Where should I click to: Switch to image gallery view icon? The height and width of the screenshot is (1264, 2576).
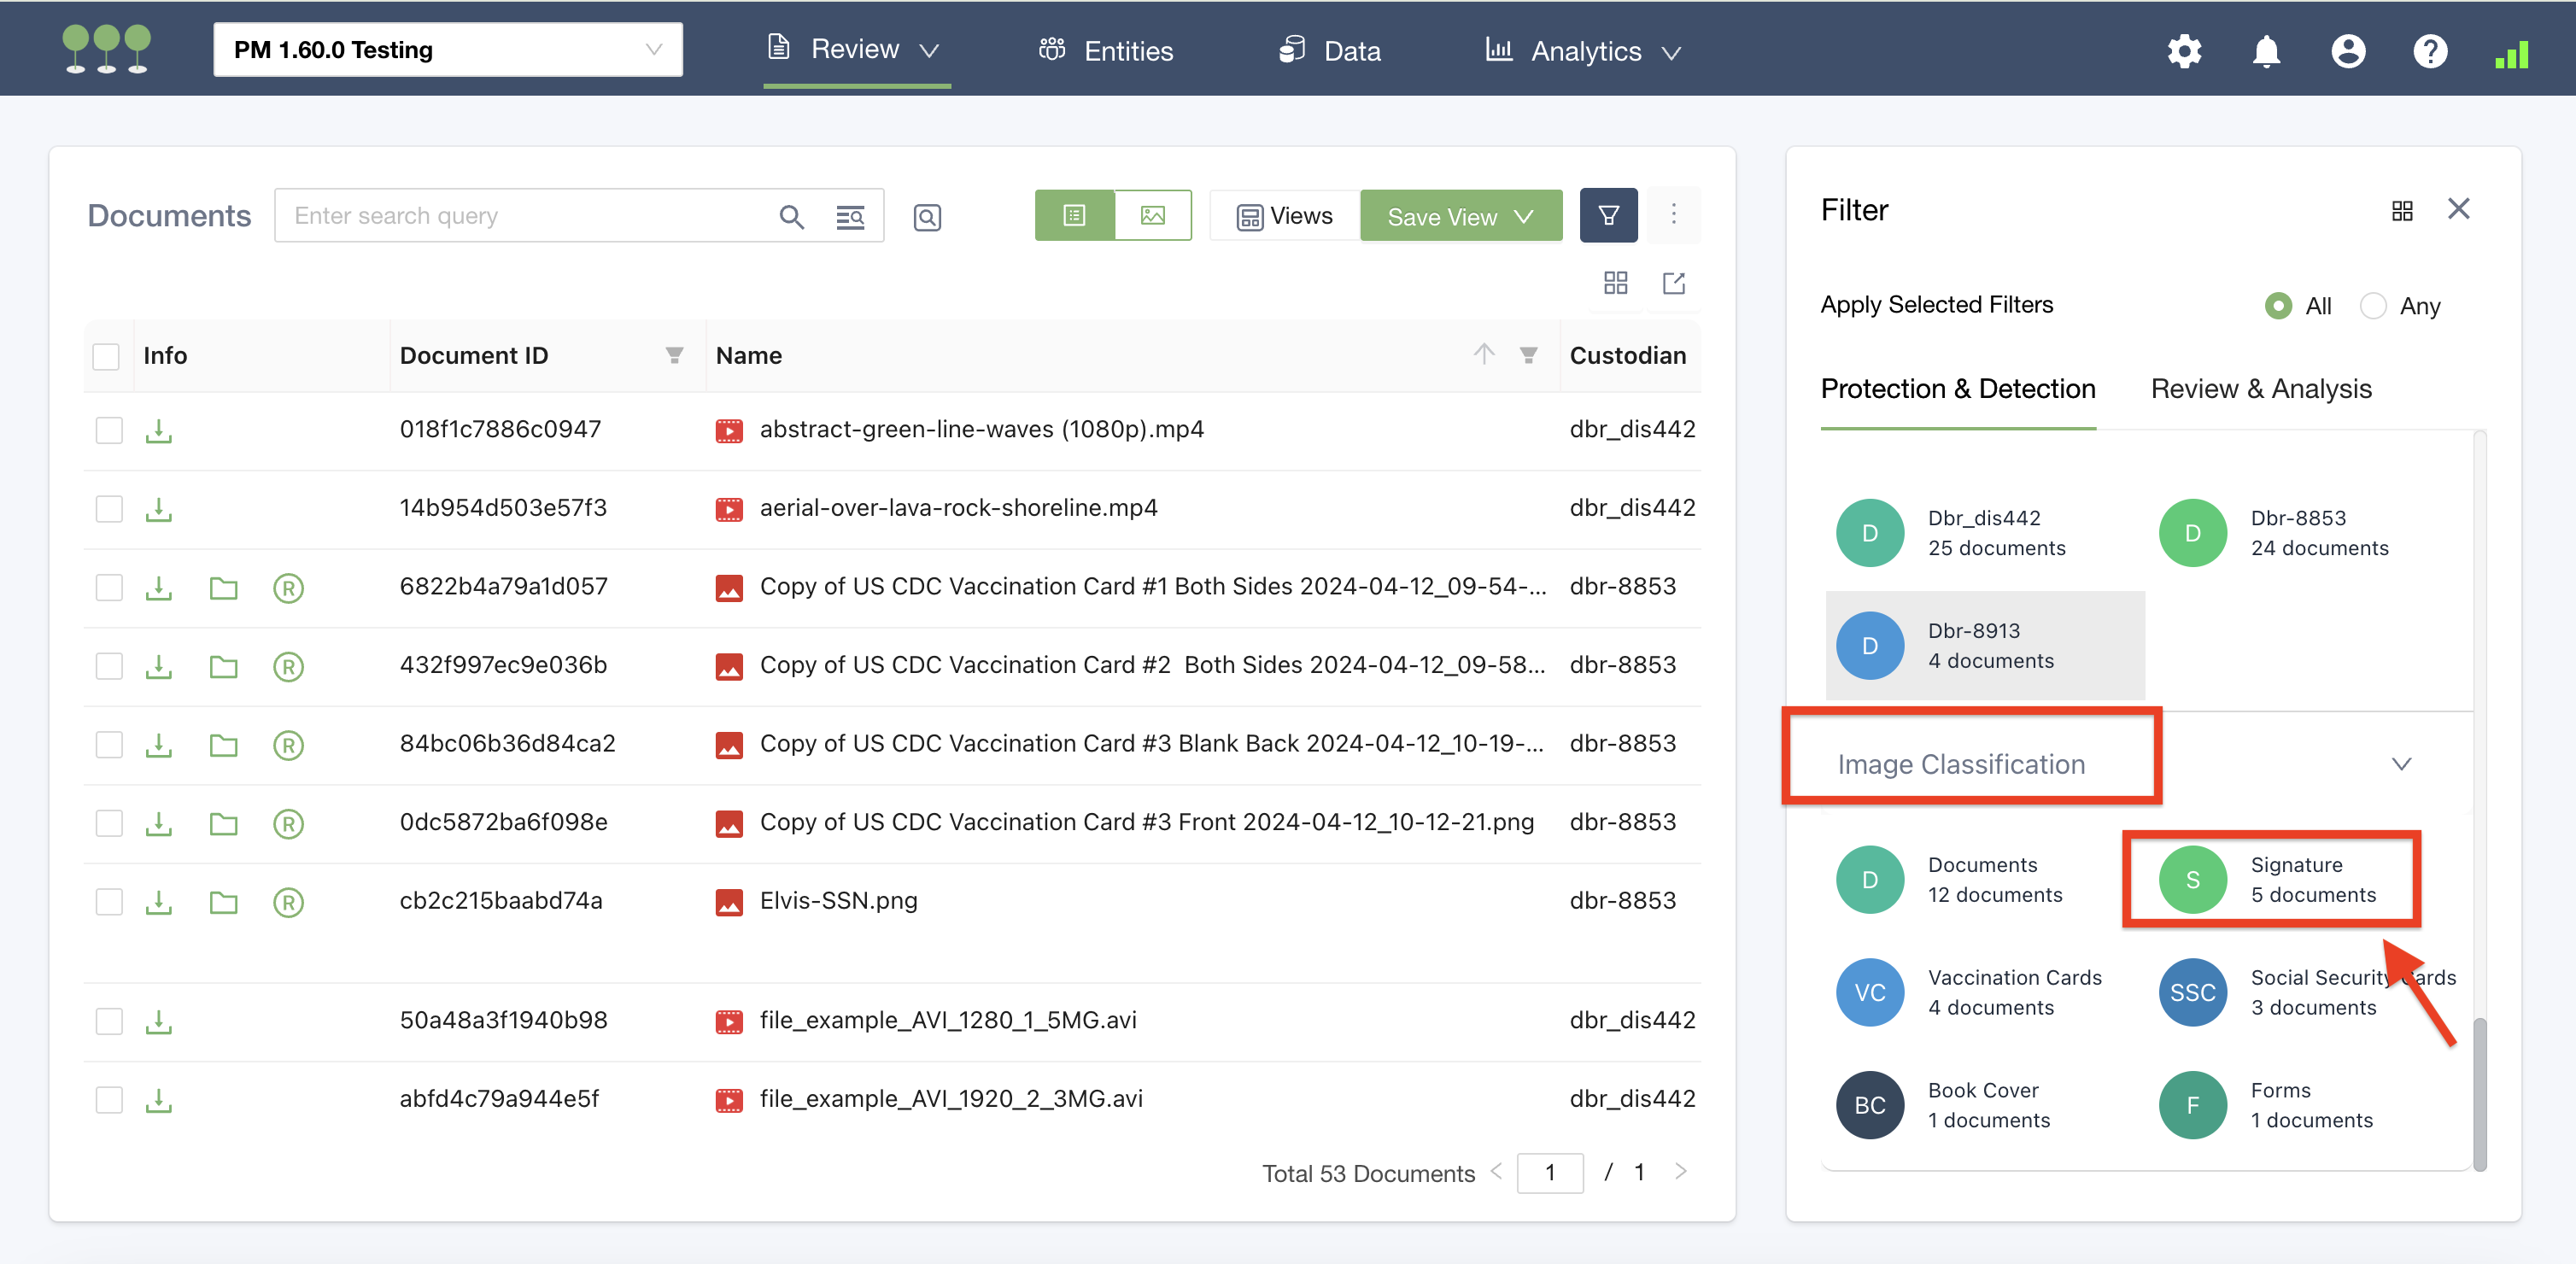[1152, 216]
